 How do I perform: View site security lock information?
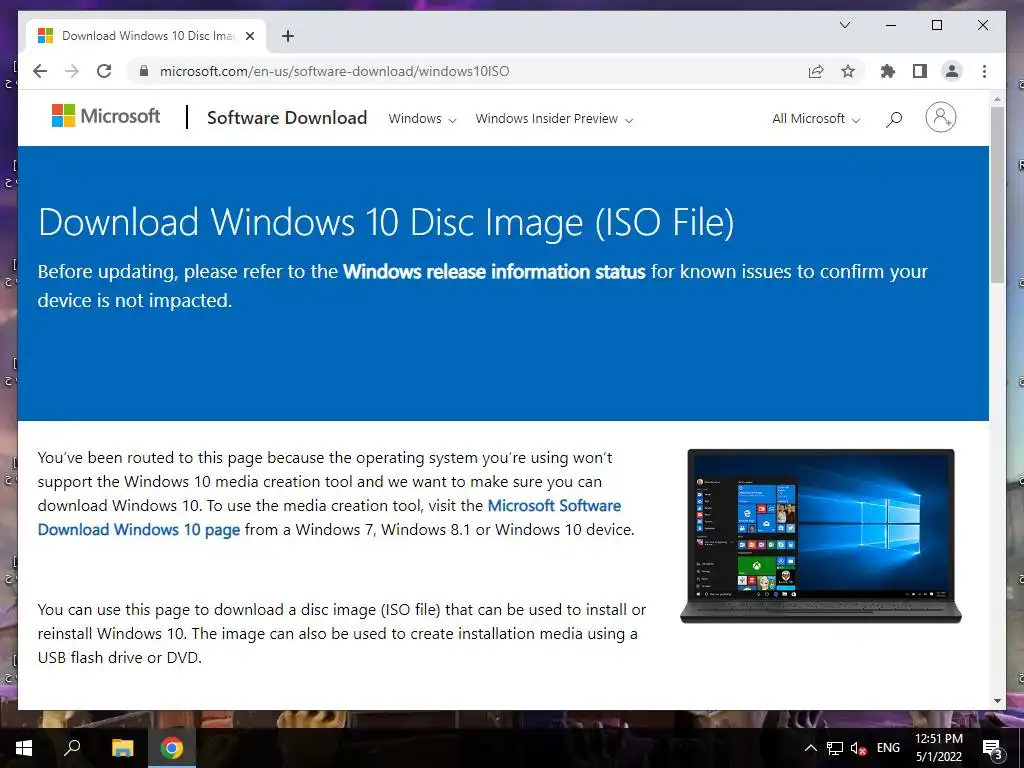click(x=144, y=71)
